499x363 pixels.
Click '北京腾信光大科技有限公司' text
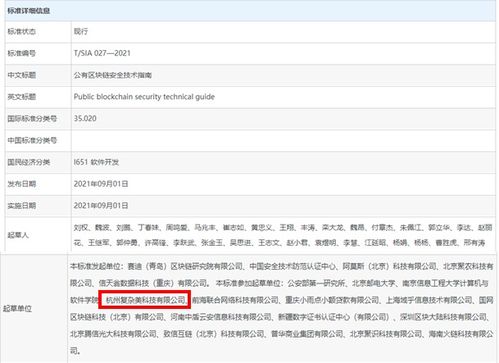113,334
